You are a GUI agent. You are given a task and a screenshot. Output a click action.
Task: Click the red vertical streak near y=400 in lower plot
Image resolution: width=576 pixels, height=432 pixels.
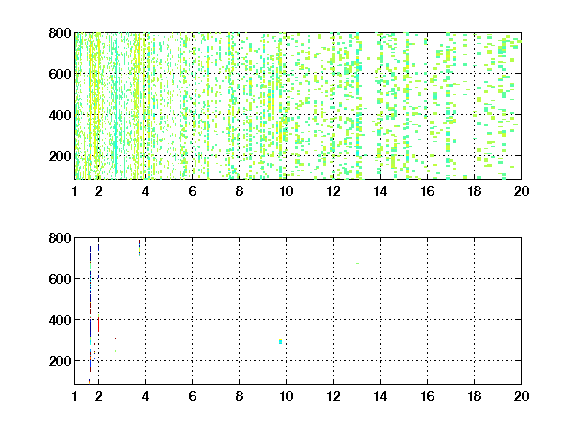click(x=98, y=325)
